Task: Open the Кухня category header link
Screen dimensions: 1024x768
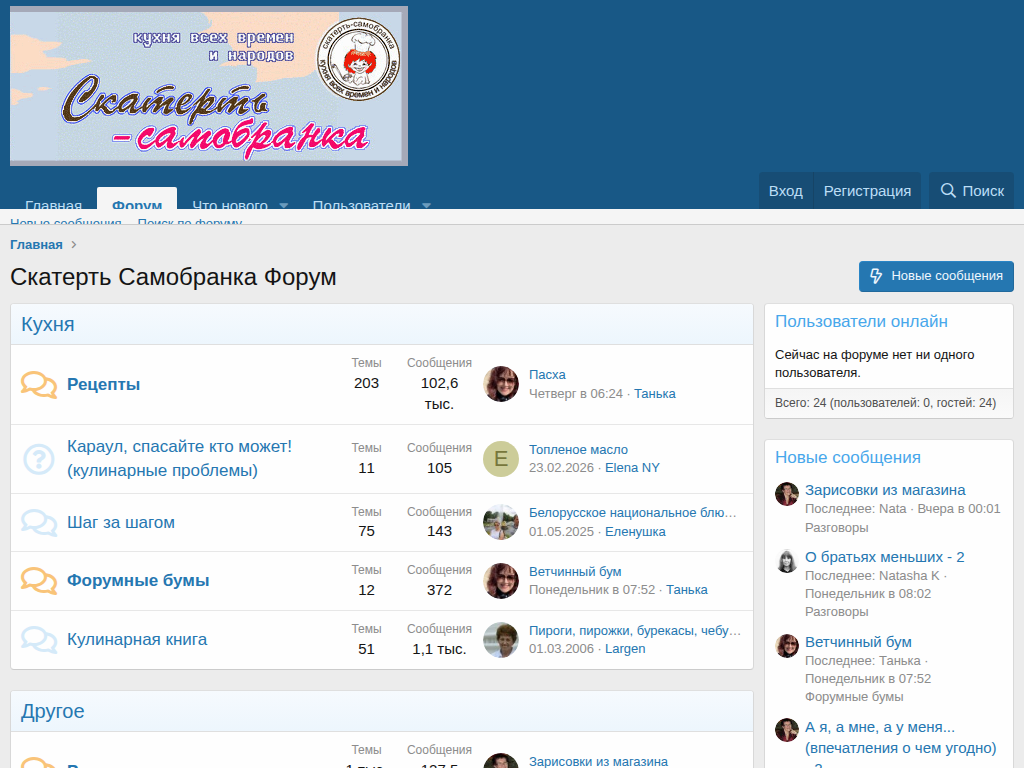Action: [x=48, y=324]
